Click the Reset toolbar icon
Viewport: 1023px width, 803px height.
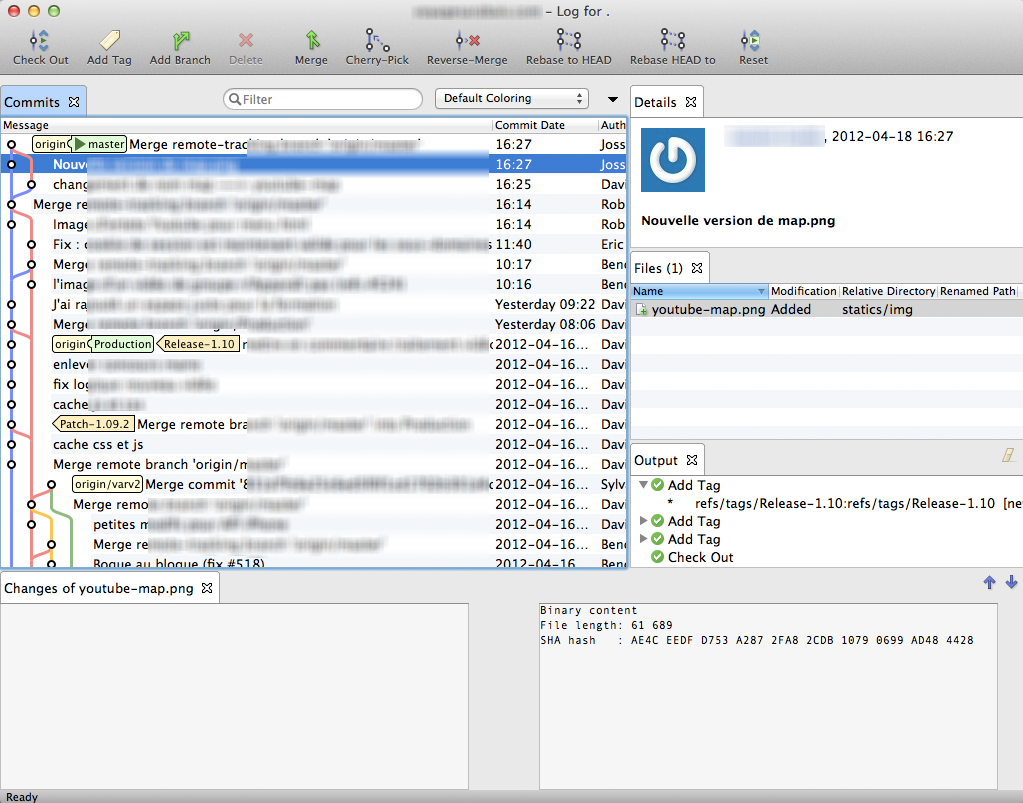coord(753,41)
